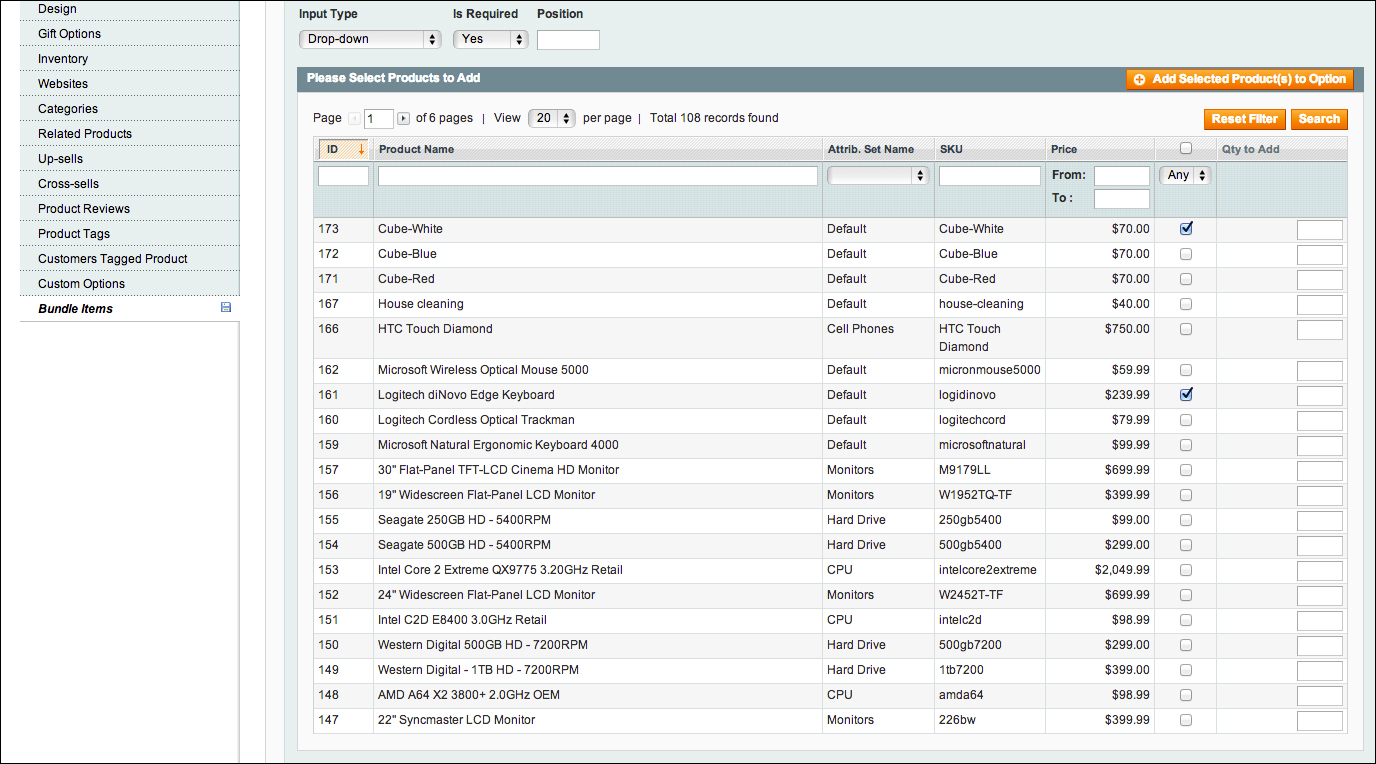The image size is (1376, 764).
Task: Click Qty to Add field for Logitech diNovo
Action: click(1320, 396)
